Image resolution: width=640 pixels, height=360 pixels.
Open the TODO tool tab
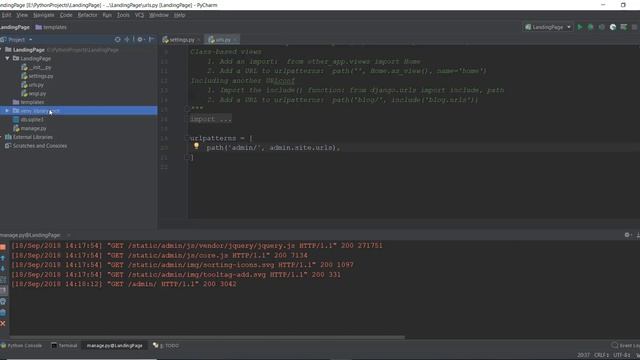tap(166, 346)
